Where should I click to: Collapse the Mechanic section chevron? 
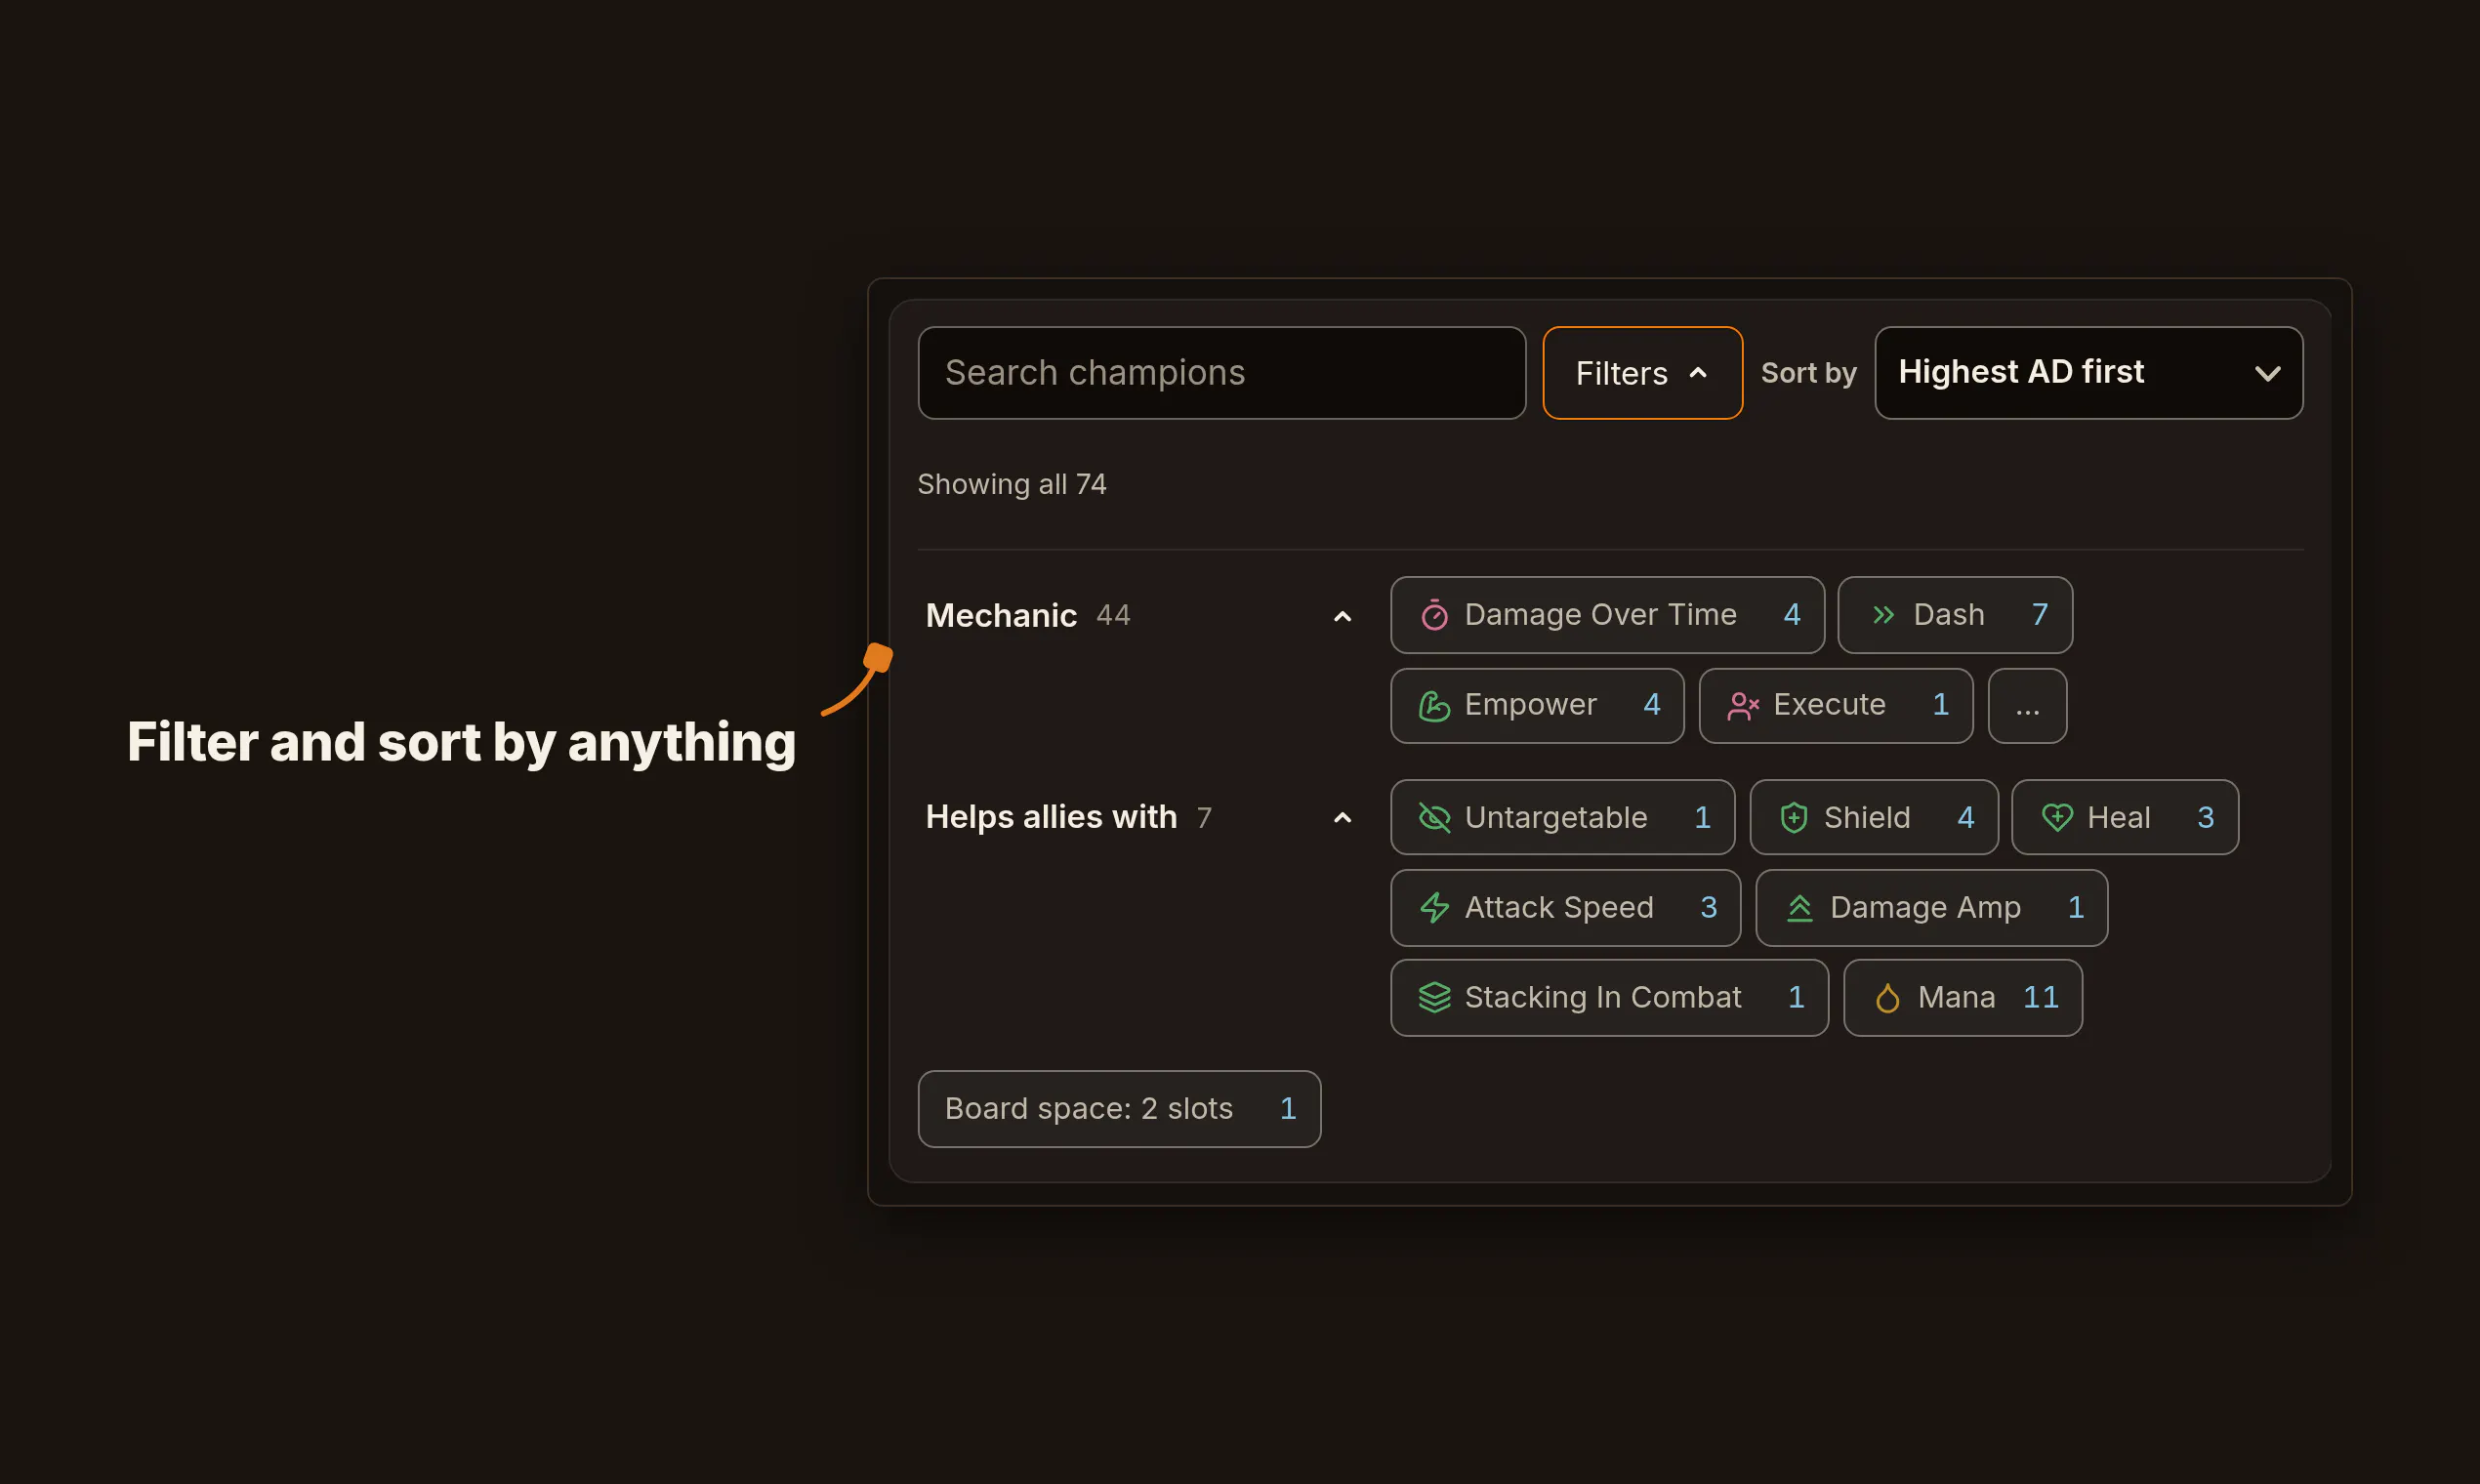point(1342,617)
